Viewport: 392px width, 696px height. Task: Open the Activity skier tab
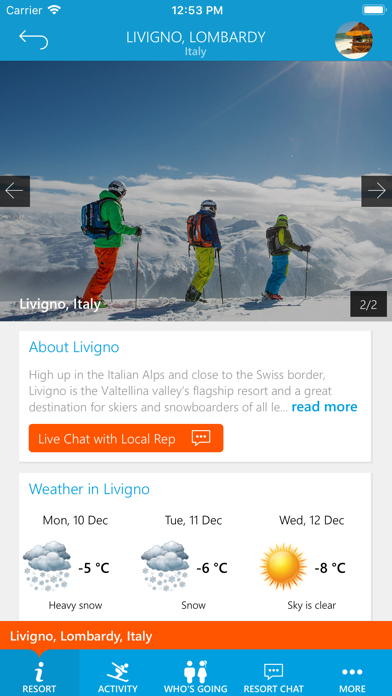(x=118, y=673)
